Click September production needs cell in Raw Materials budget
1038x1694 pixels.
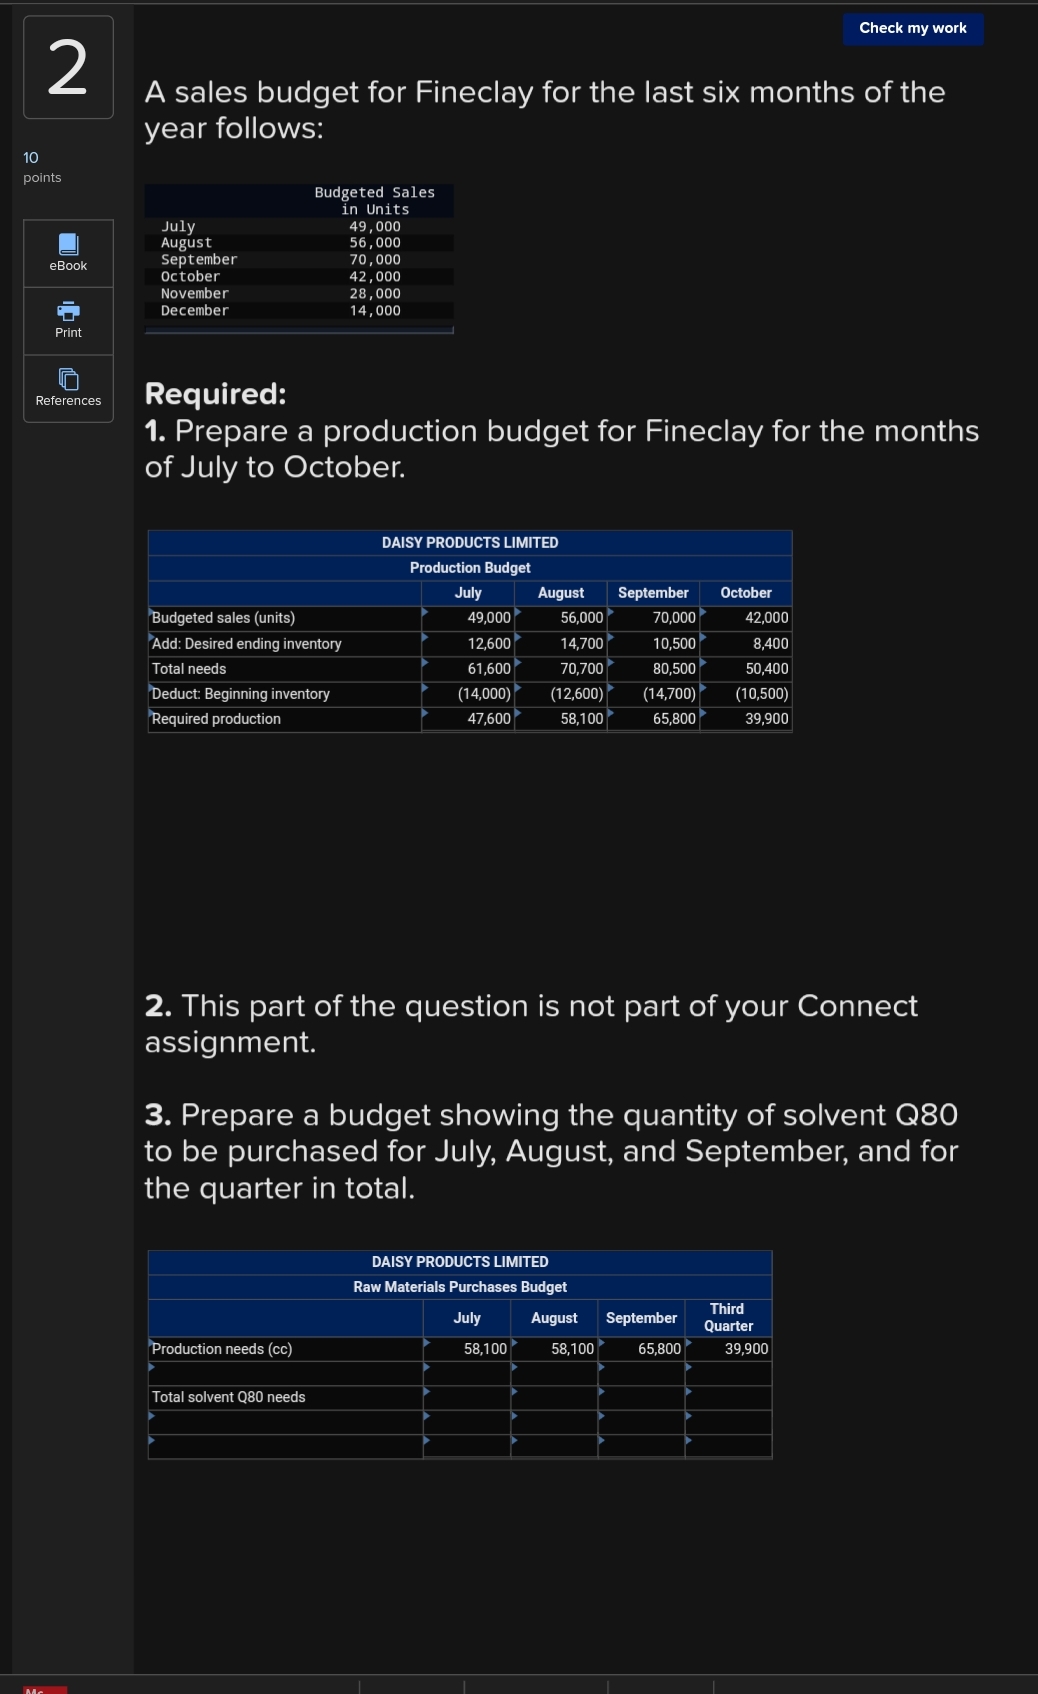[641, 1349]
